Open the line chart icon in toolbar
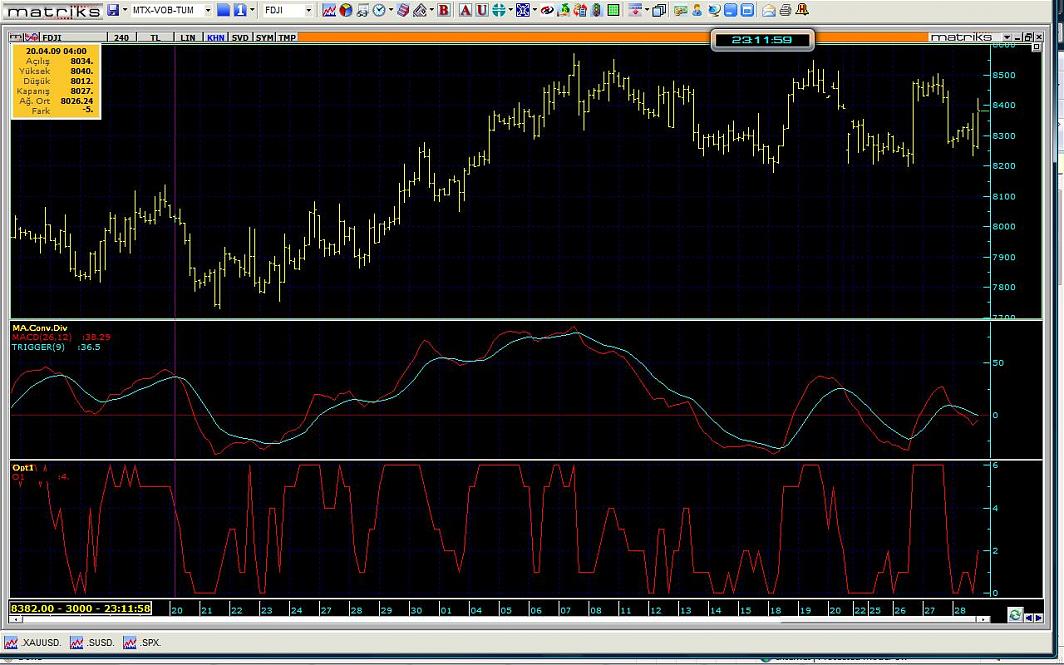The image size is (1064, 665). click(x=328, y=10)
